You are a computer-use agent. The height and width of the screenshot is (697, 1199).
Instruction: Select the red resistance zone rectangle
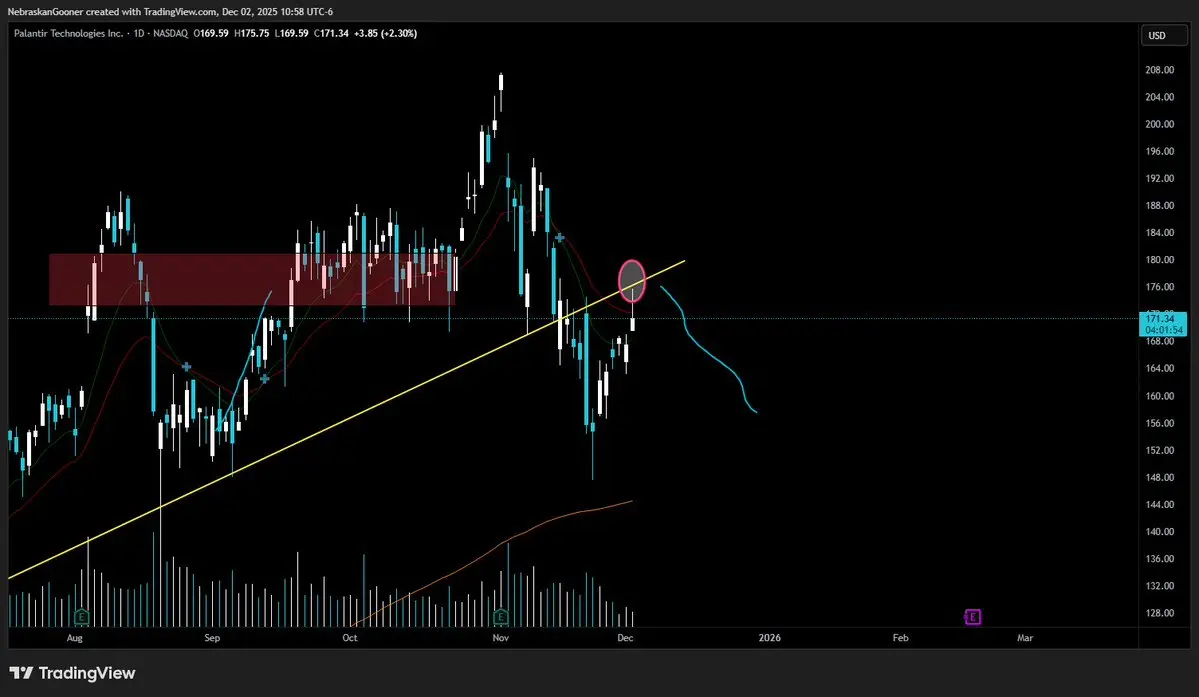(x=252, y=280)
